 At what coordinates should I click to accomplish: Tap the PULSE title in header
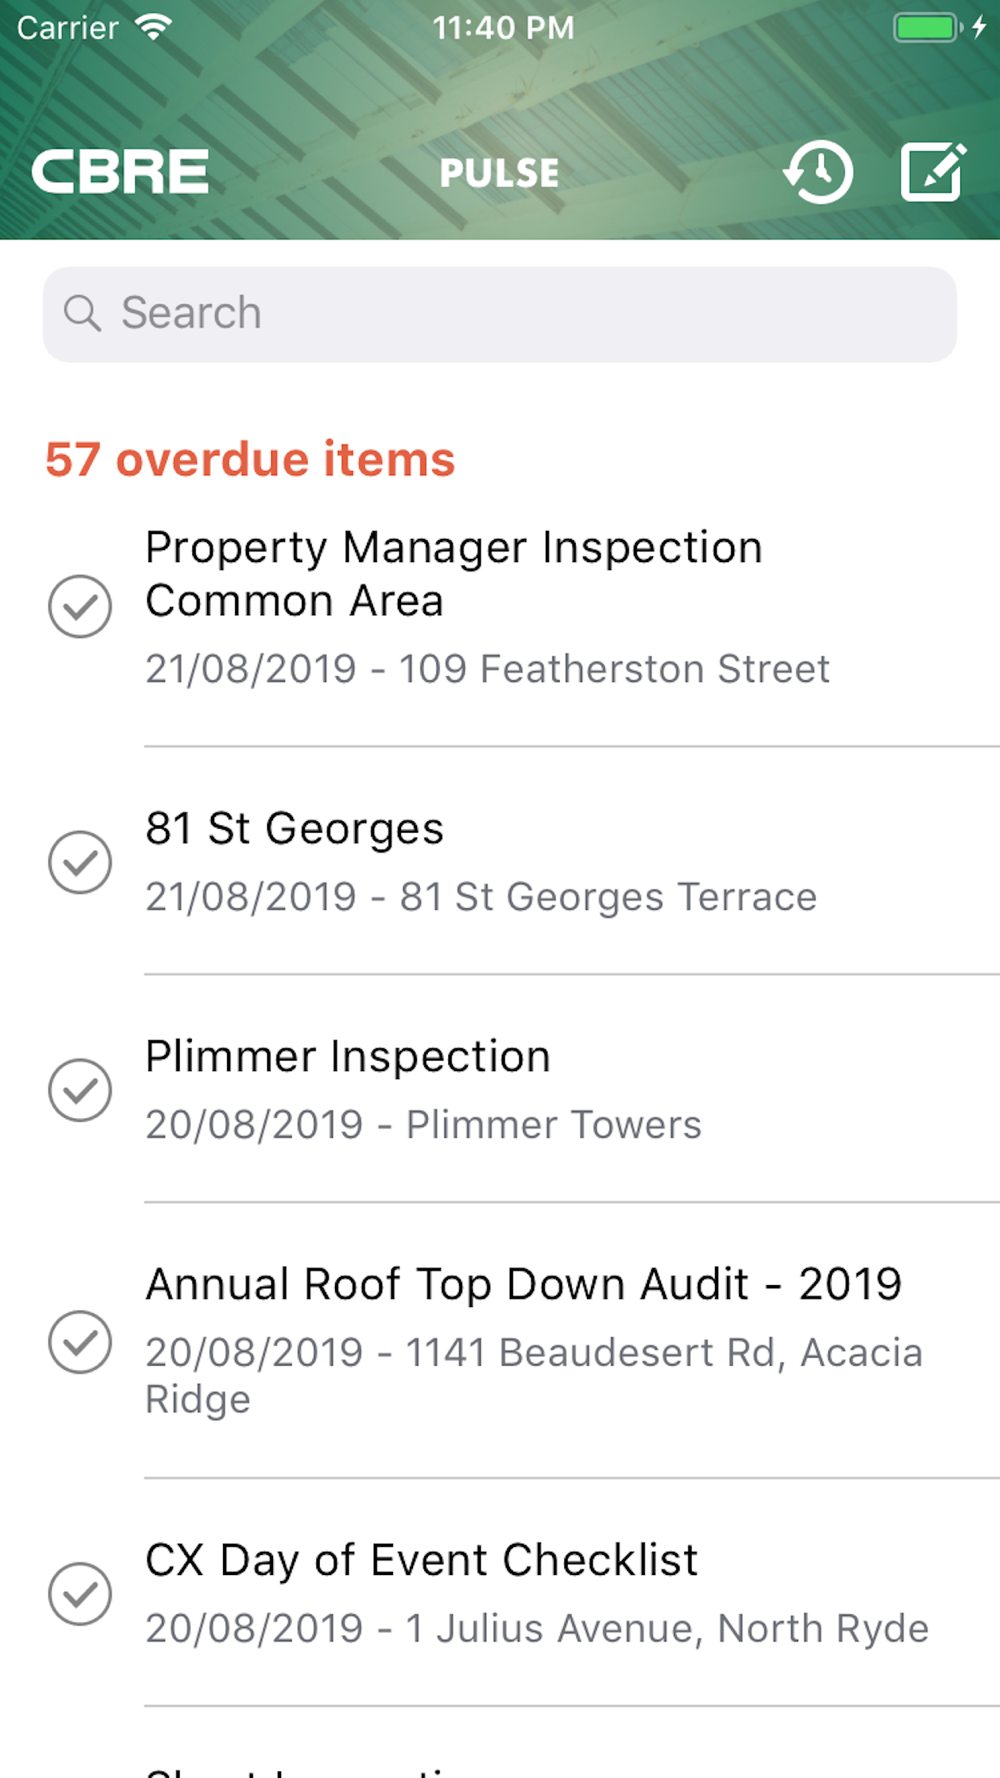point(499,173)
